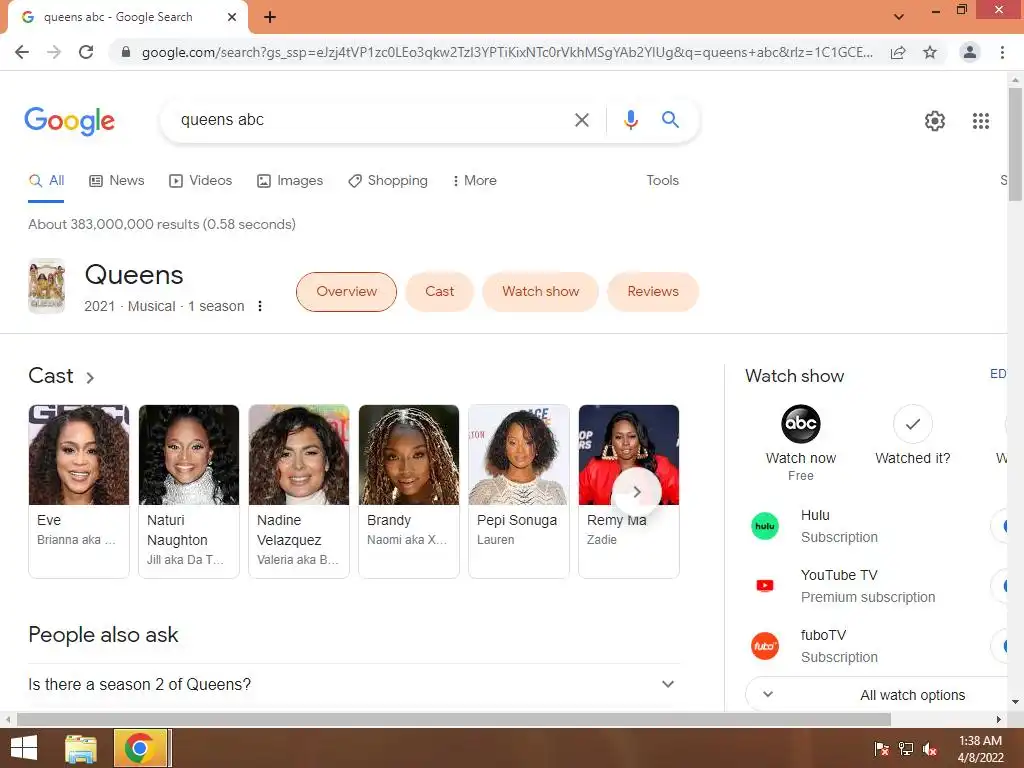
Task: Click the Queens show poster thumbnail
Action: click(x=46, y=286)
